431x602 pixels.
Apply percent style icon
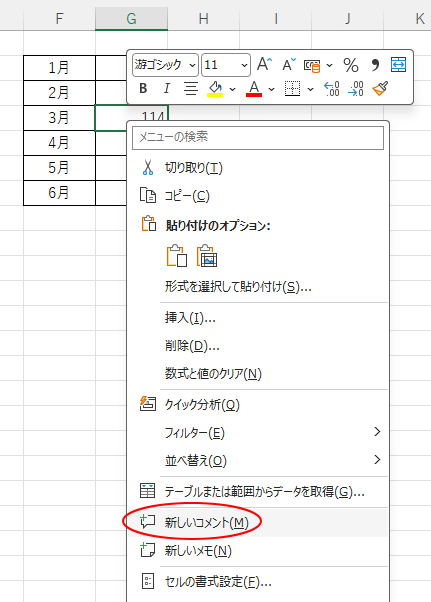point(351,65)
